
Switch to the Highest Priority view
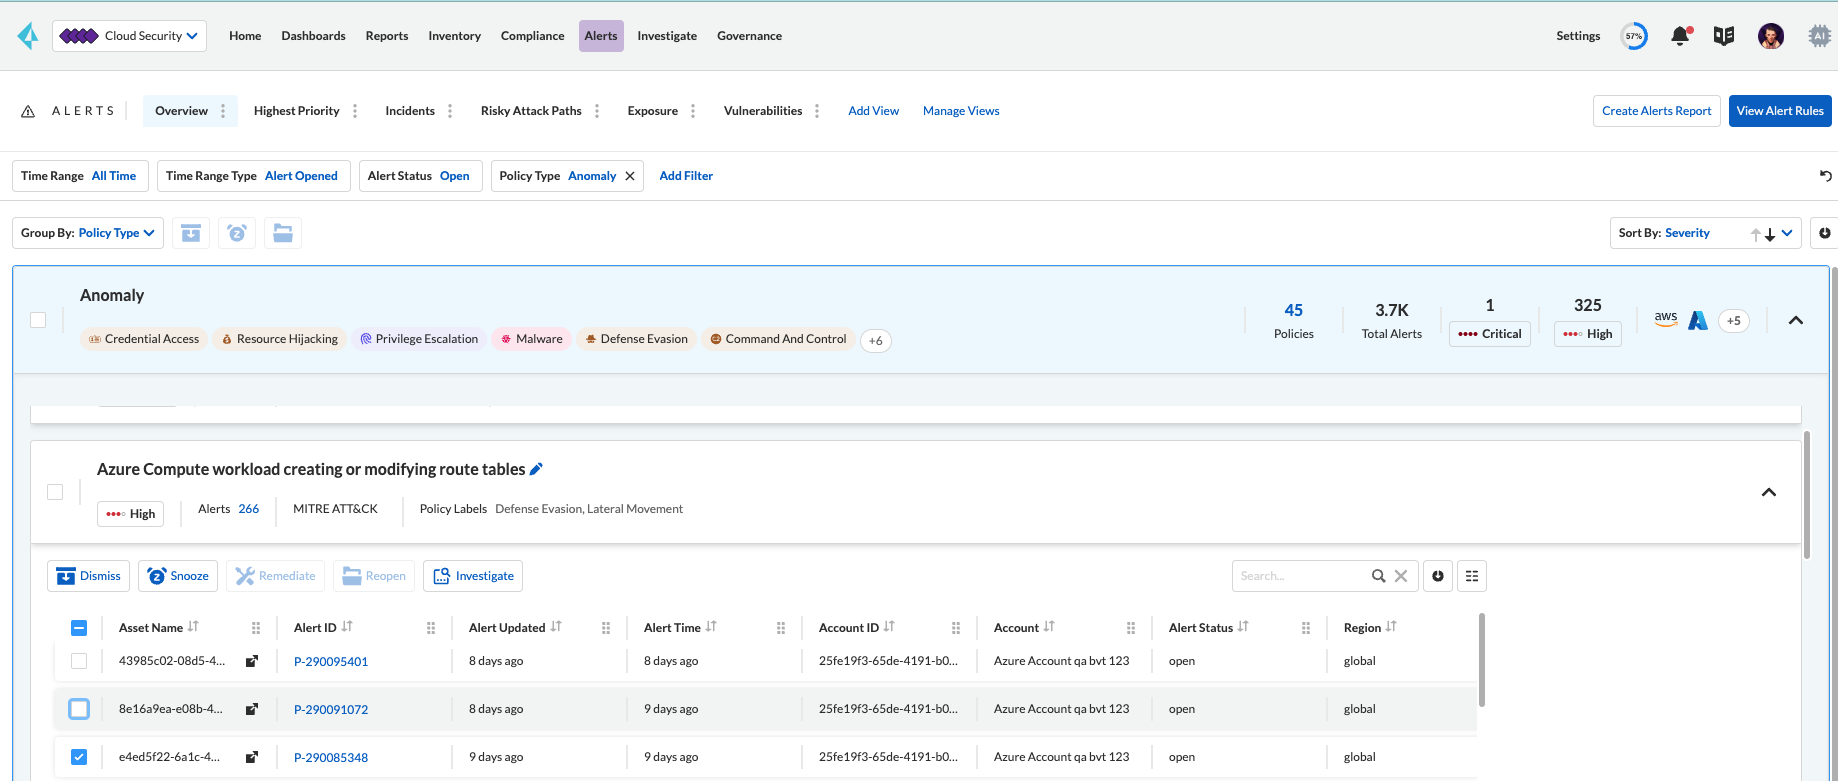296,111
